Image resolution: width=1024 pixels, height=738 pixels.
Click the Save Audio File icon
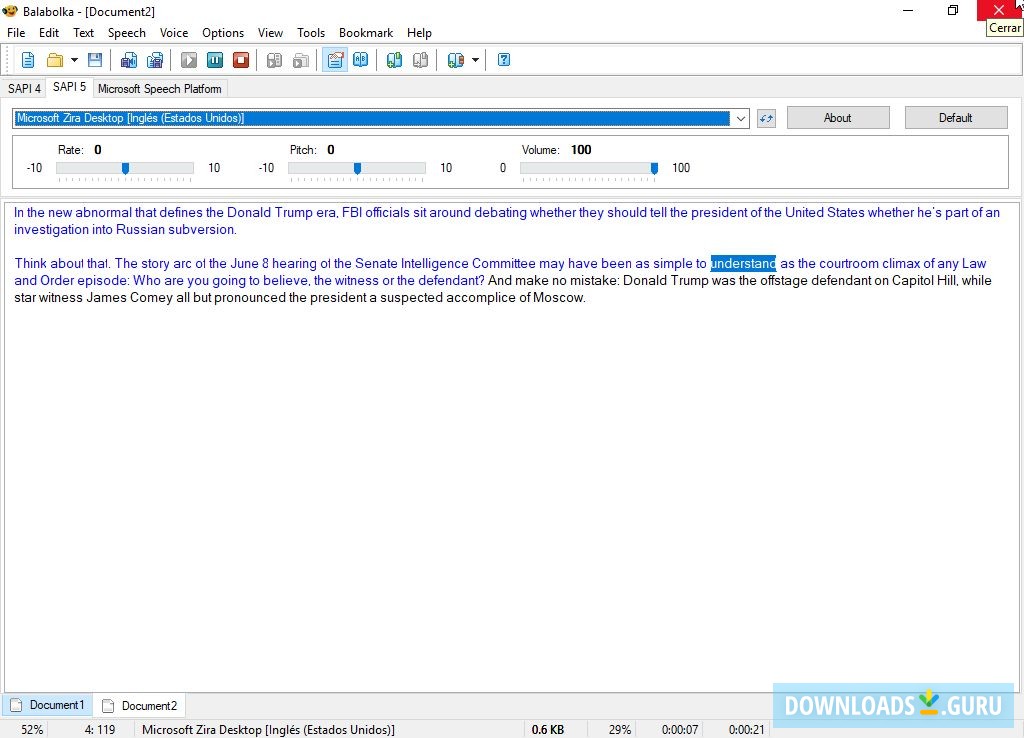coord(129,60)
